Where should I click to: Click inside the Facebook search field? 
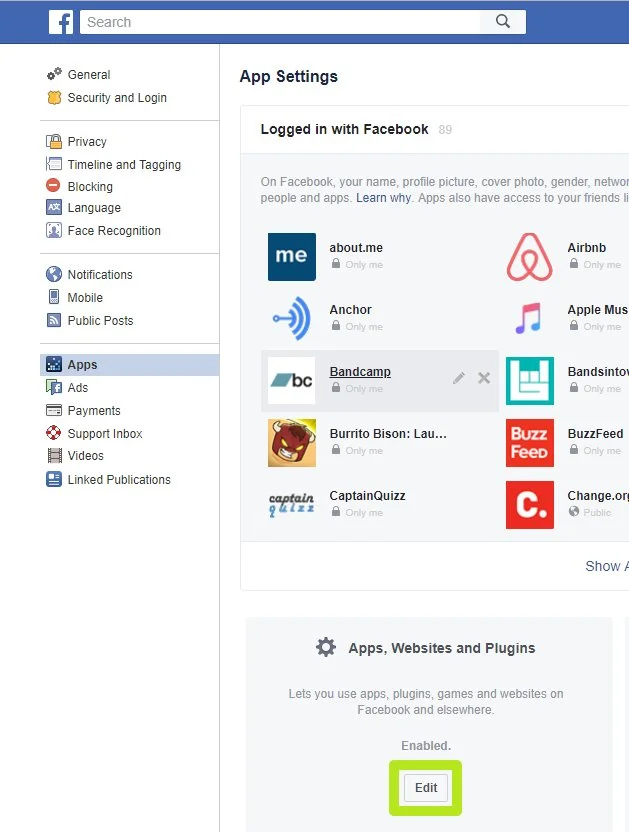280,22
